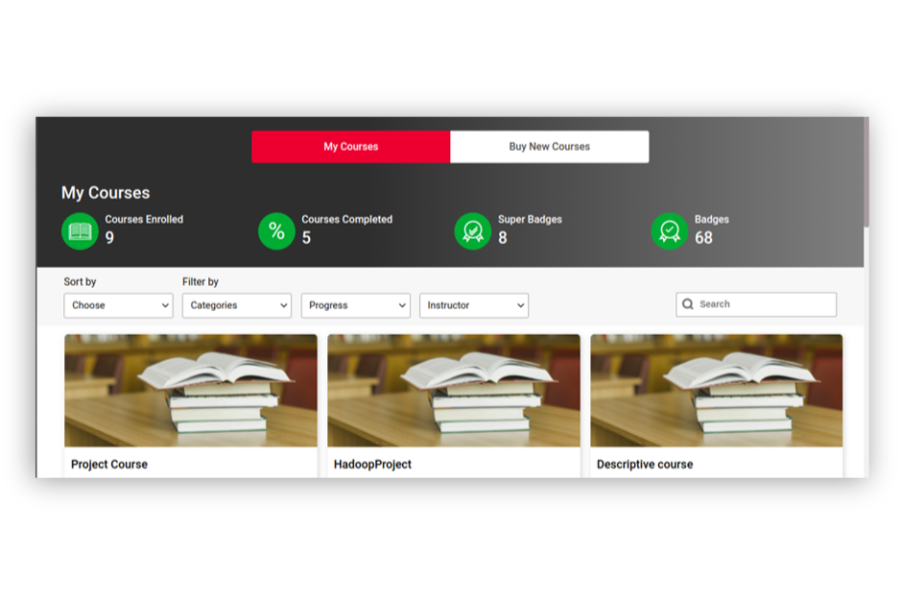Open the Buy New Courses tab

[x=549, y=146]
